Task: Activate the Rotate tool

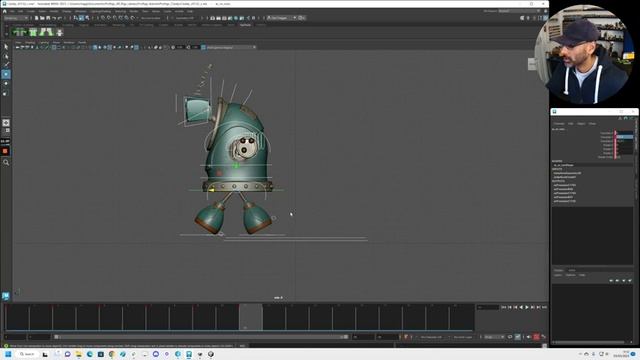Action: (x=6, y=84)
